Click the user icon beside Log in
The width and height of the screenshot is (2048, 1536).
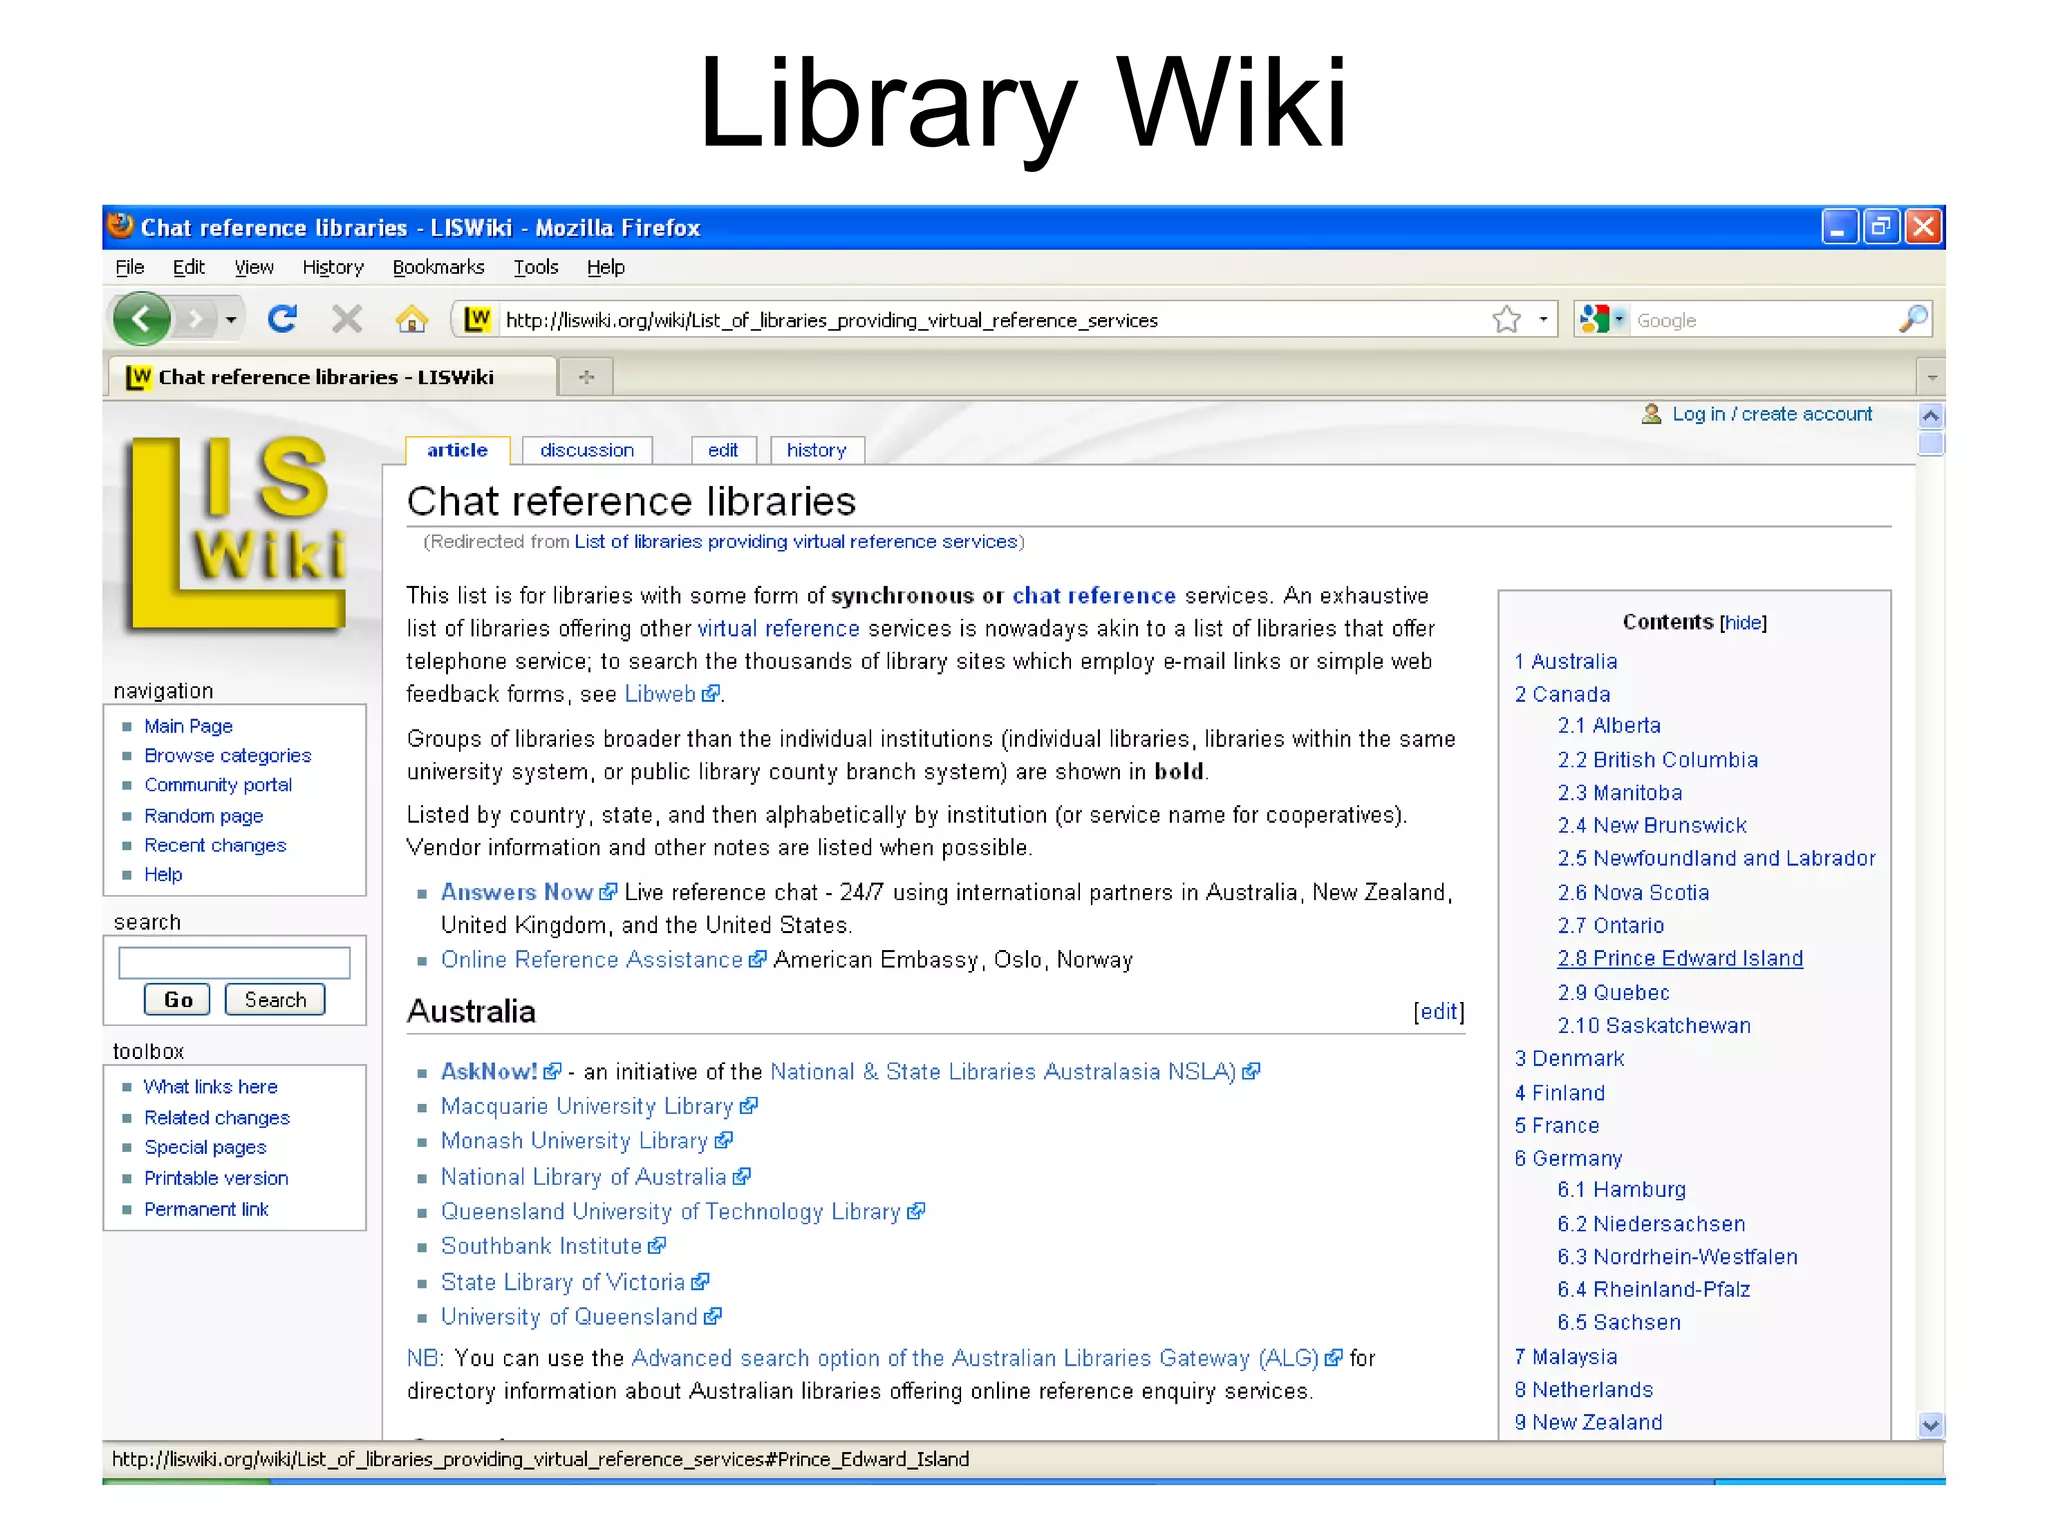click(x=1651, y=414)
